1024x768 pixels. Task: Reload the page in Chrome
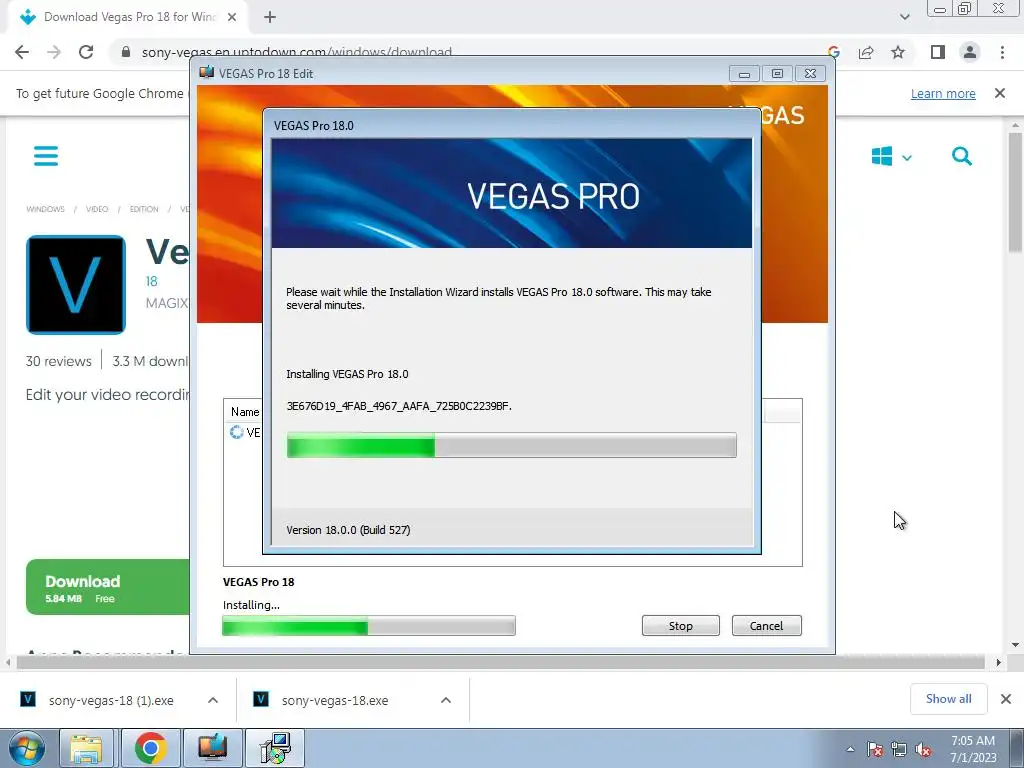[86, 52]
